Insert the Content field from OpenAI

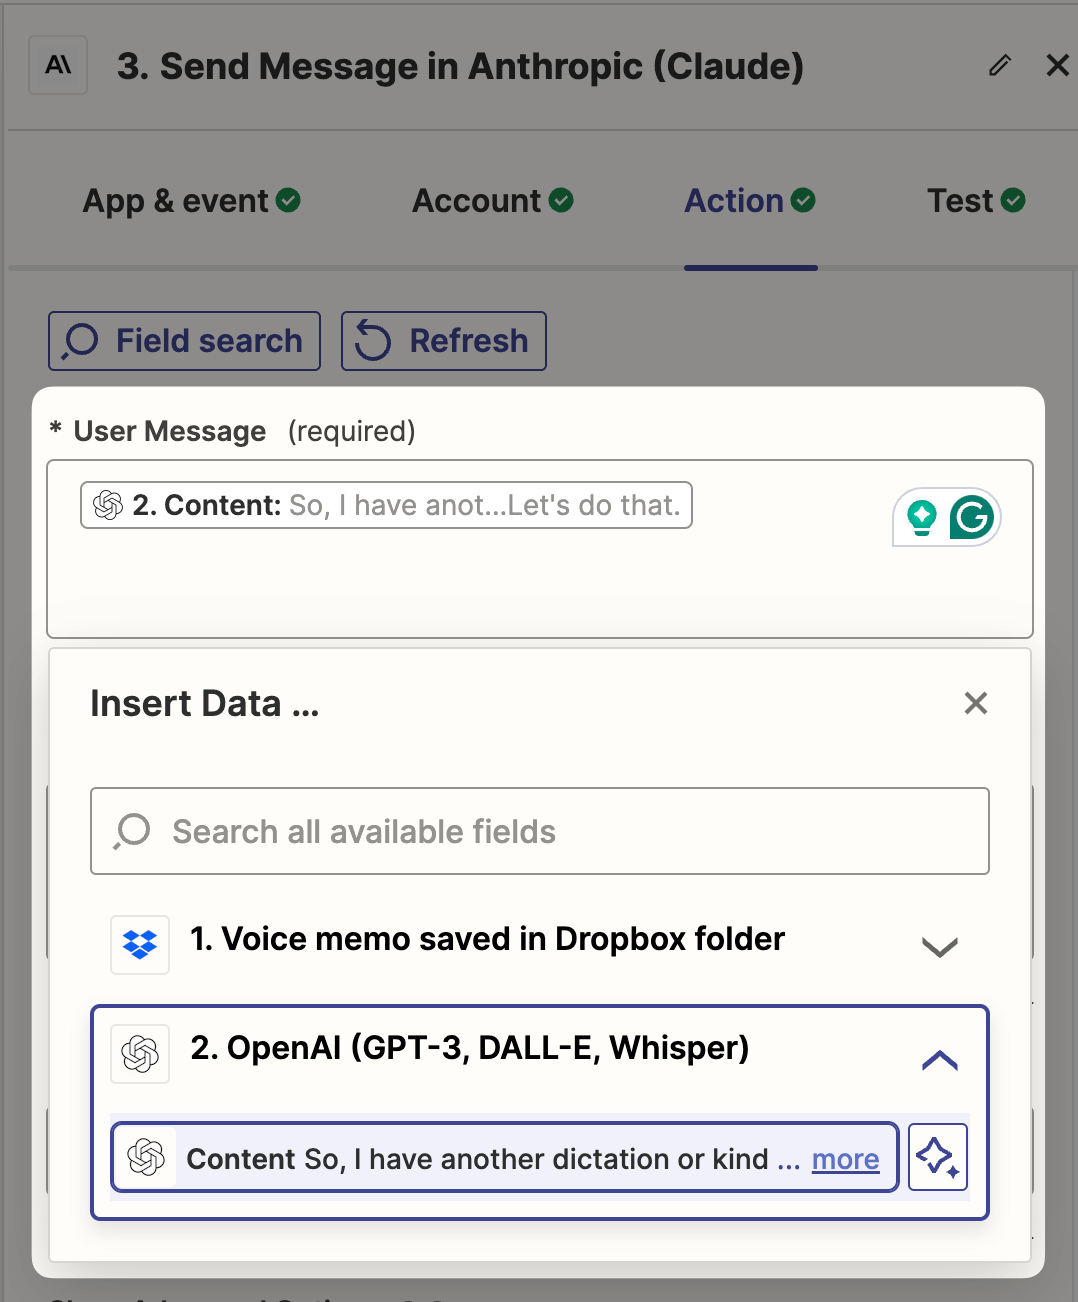coord(505,1158)
